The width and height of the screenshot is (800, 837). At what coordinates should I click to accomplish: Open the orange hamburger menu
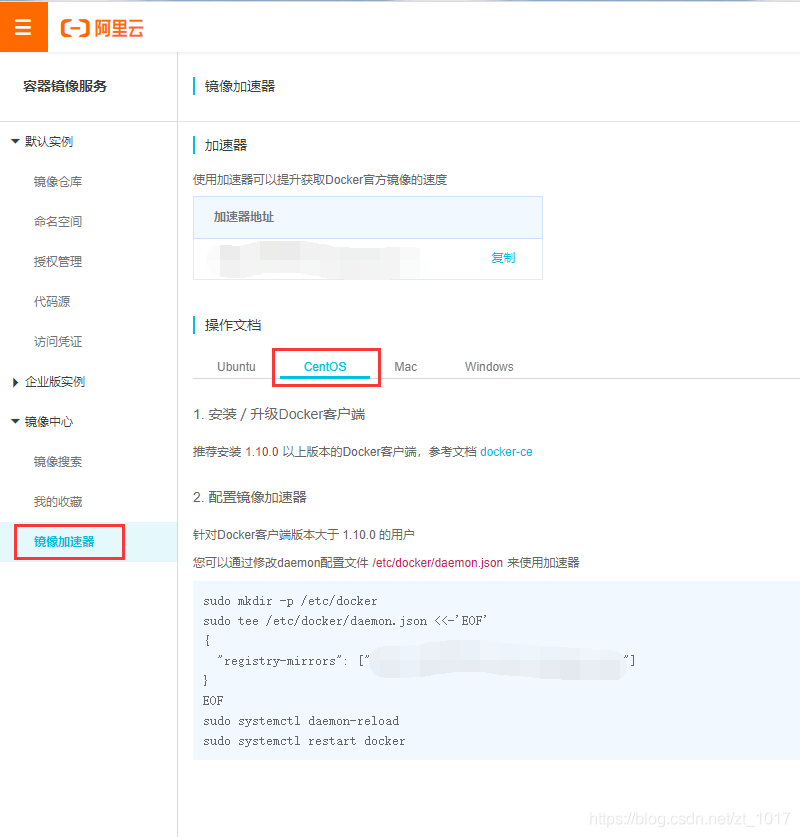[x=23, y=26]
